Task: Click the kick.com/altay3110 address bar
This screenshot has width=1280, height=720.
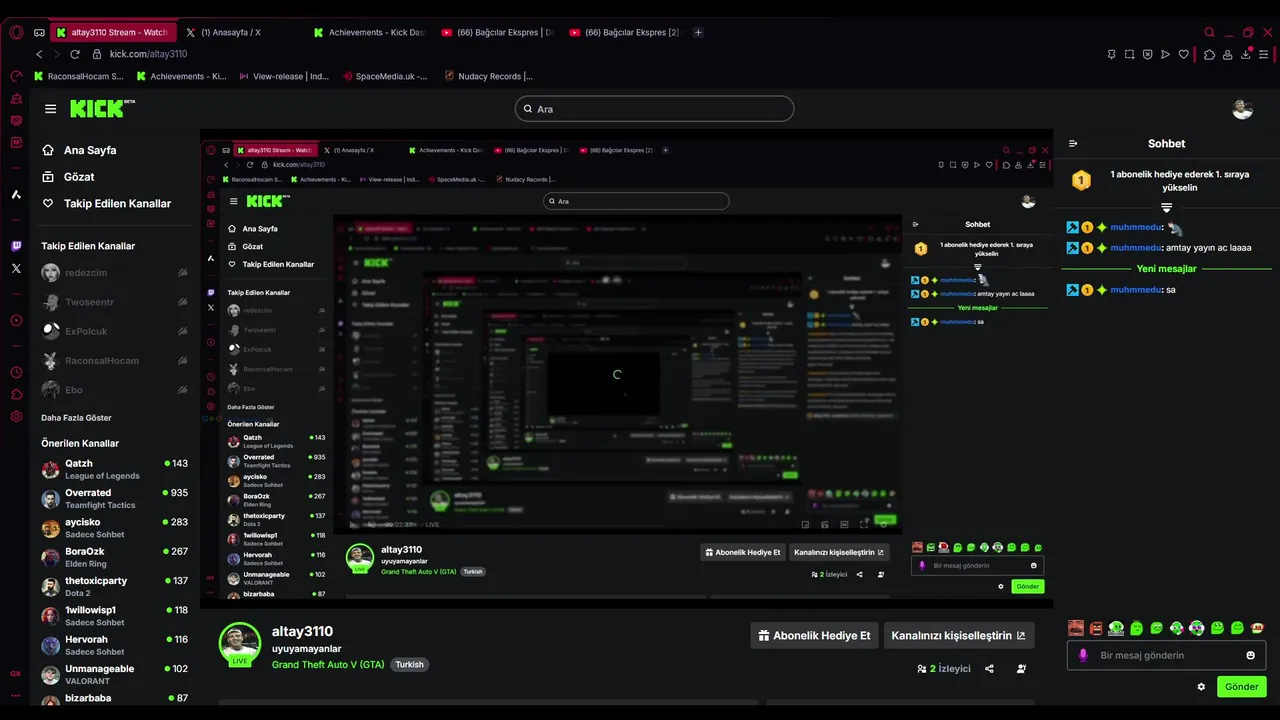Action: pos(148,54)
